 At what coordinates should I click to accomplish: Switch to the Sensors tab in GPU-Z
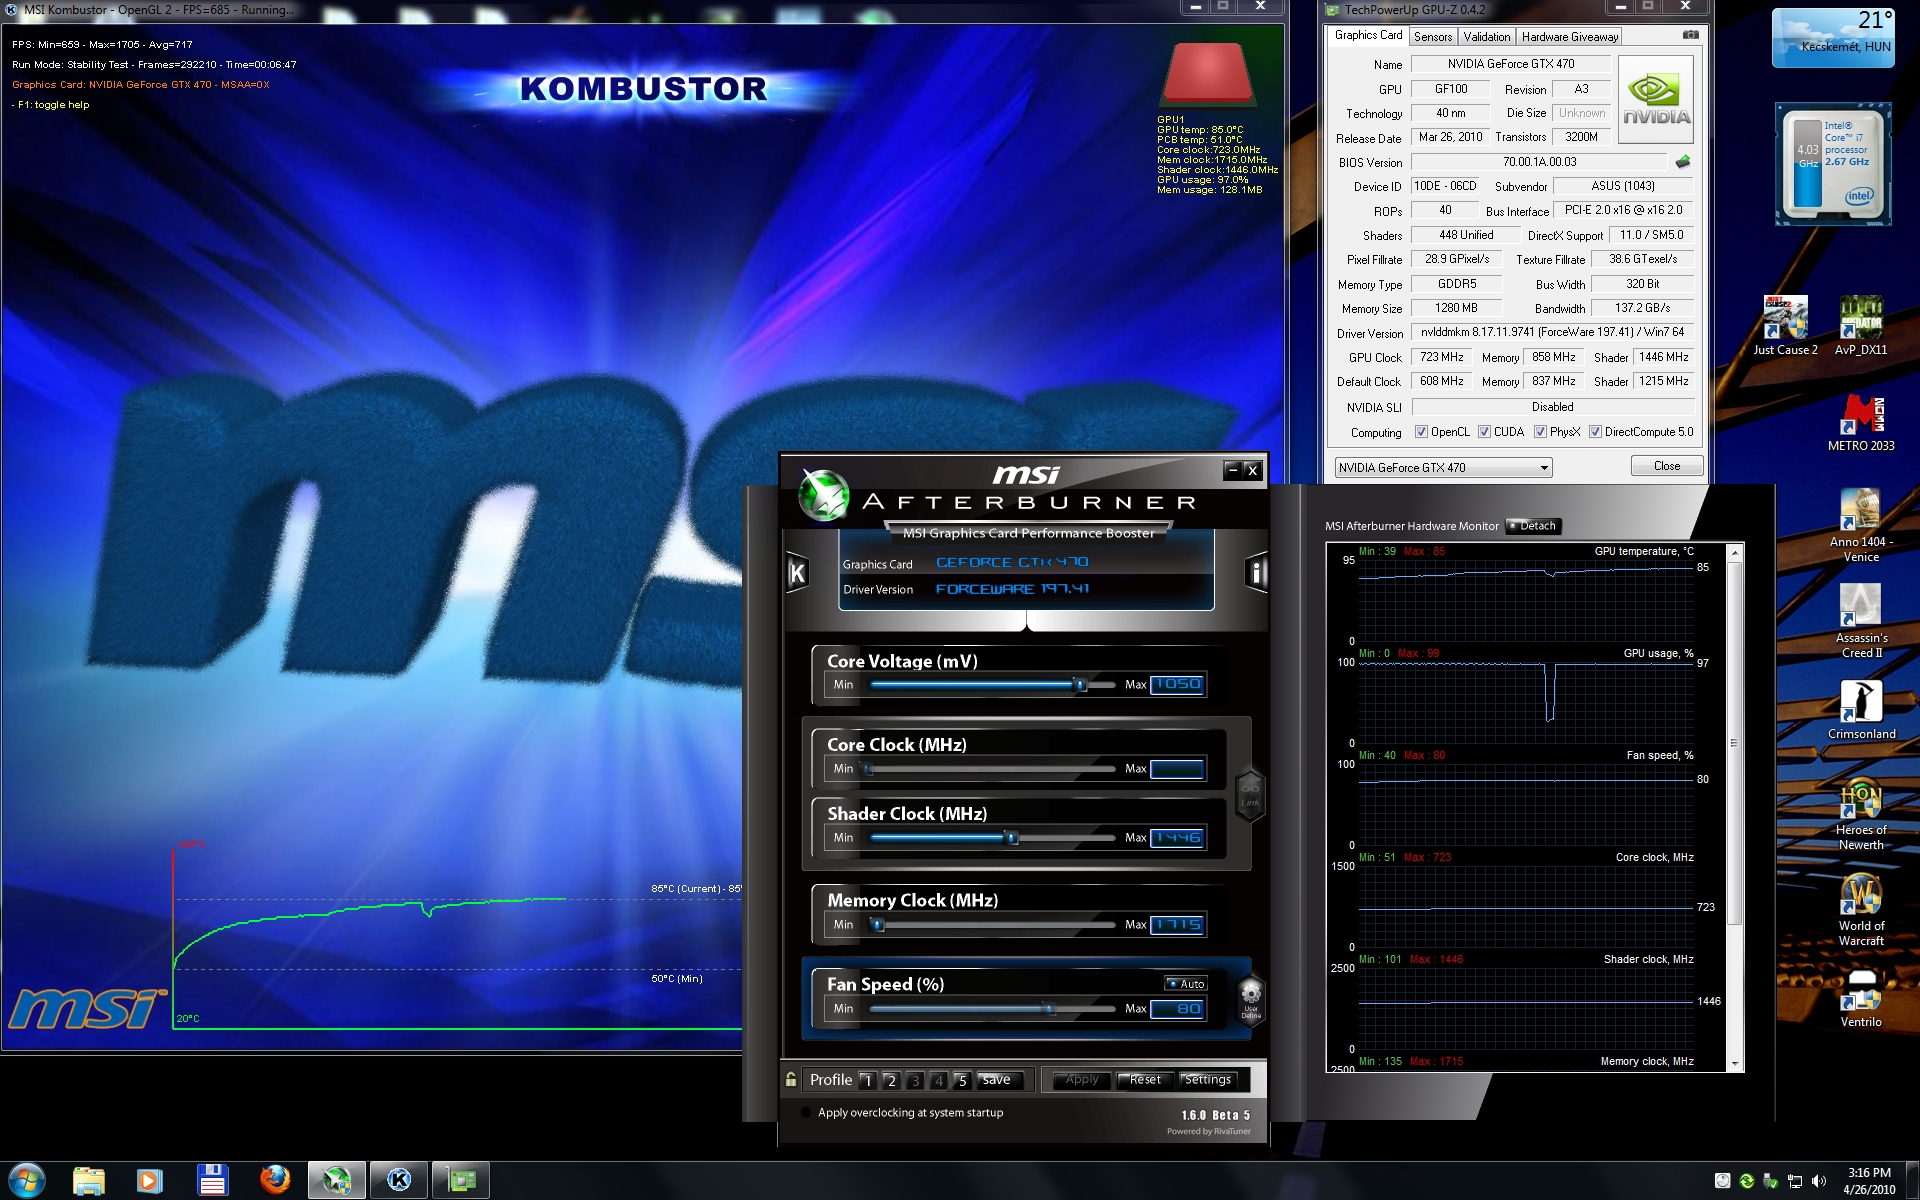1433,37
